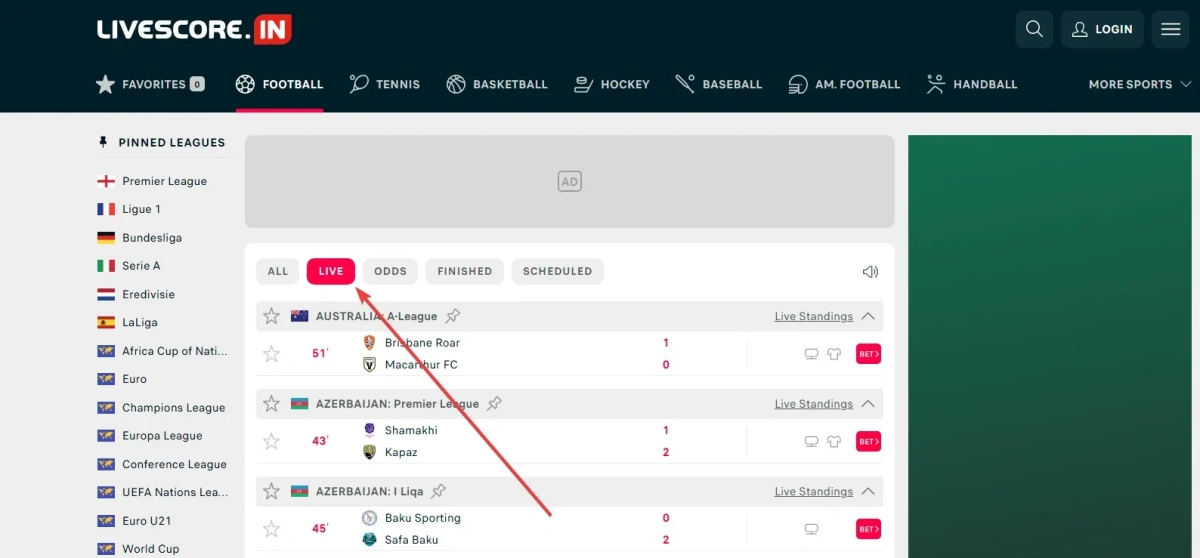Click the AD placeholder banner
Image resolution: width=1200 pixels, height=558 pixels.
pyautogui.click(x=569, y=182)
